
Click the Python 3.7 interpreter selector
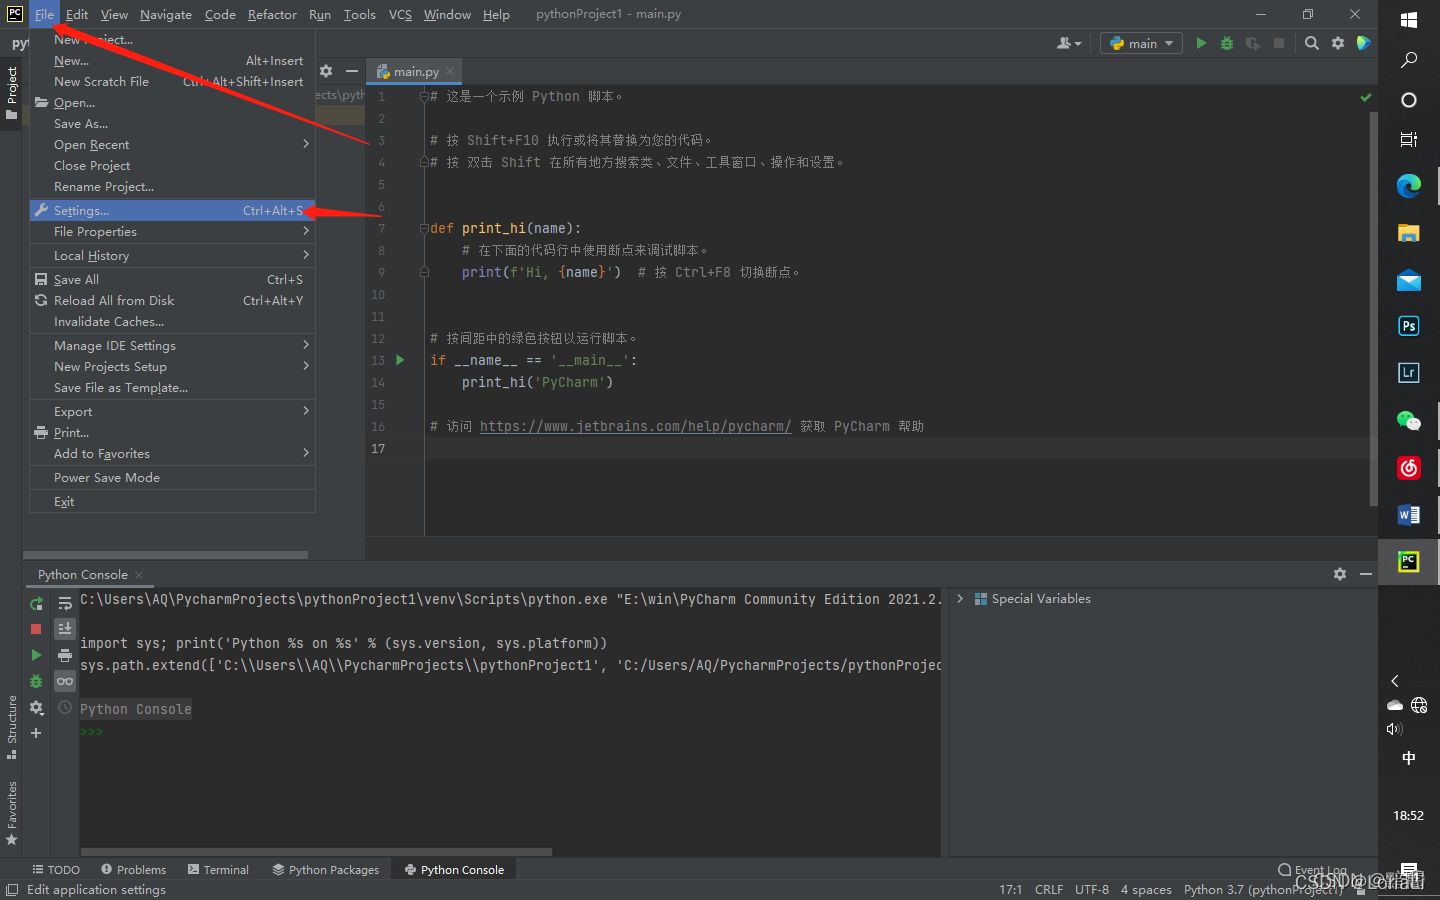coord(1263,889)
